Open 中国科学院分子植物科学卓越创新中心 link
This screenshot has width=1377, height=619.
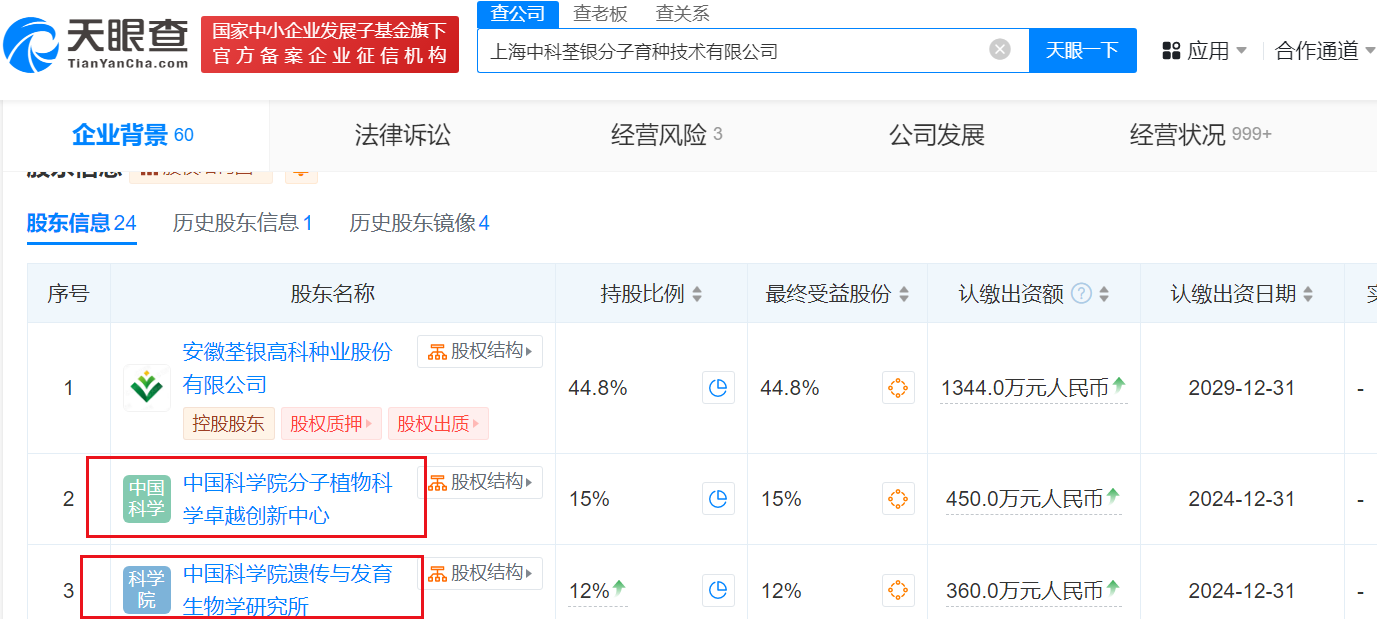[x=288, y=499]
